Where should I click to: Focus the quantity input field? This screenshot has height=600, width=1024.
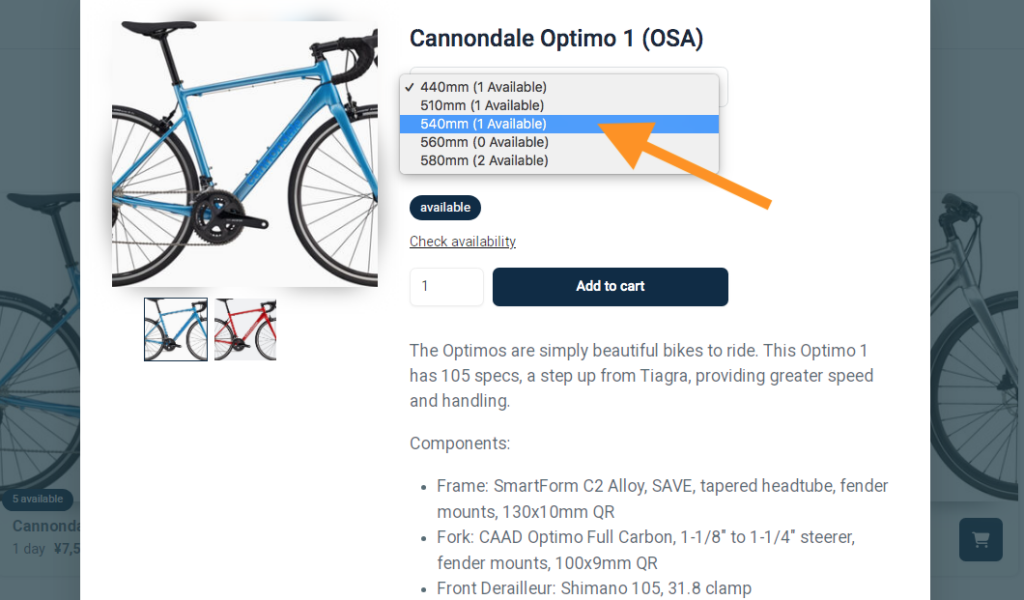[x=446, y=286]
